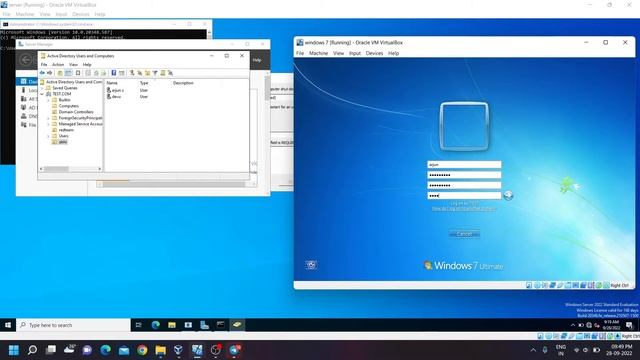Image resolution: width=640 pixels, height=360 pixels.
Task: Show hidden icons chevron on host tray
Action: coord(533,350)
